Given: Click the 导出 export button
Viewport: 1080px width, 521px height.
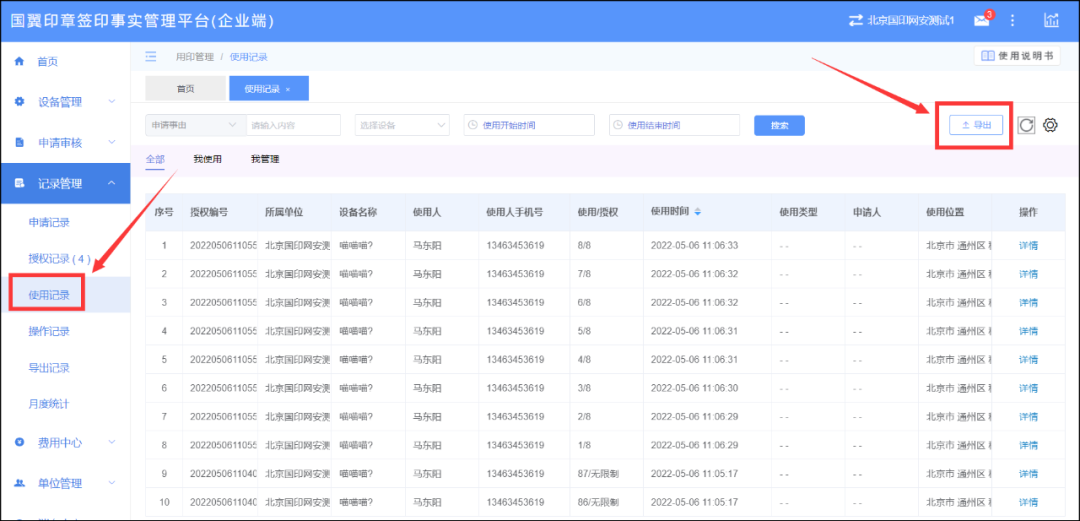Looking at the screenshot, I should [x=976, y=125].
